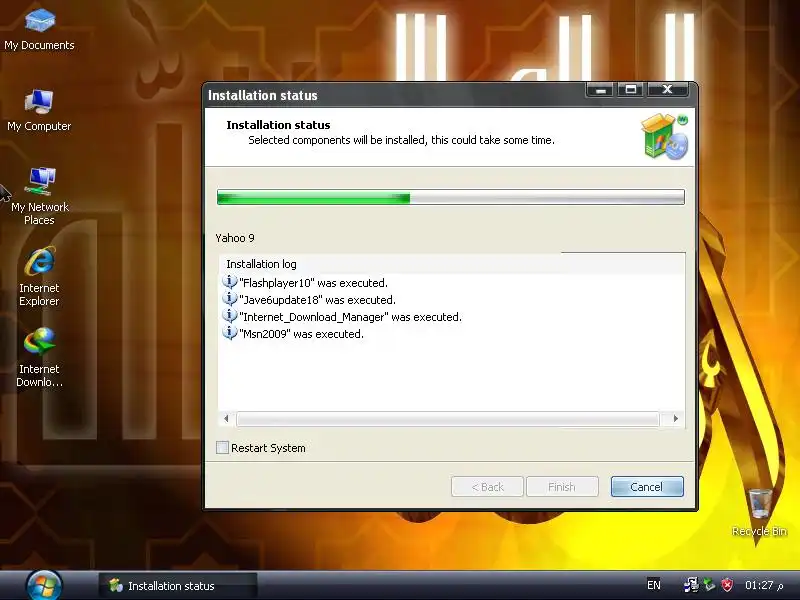800x600 pixels.
Task: Select the Internet Download Manager desktop icon
Action: coord(39,357)
